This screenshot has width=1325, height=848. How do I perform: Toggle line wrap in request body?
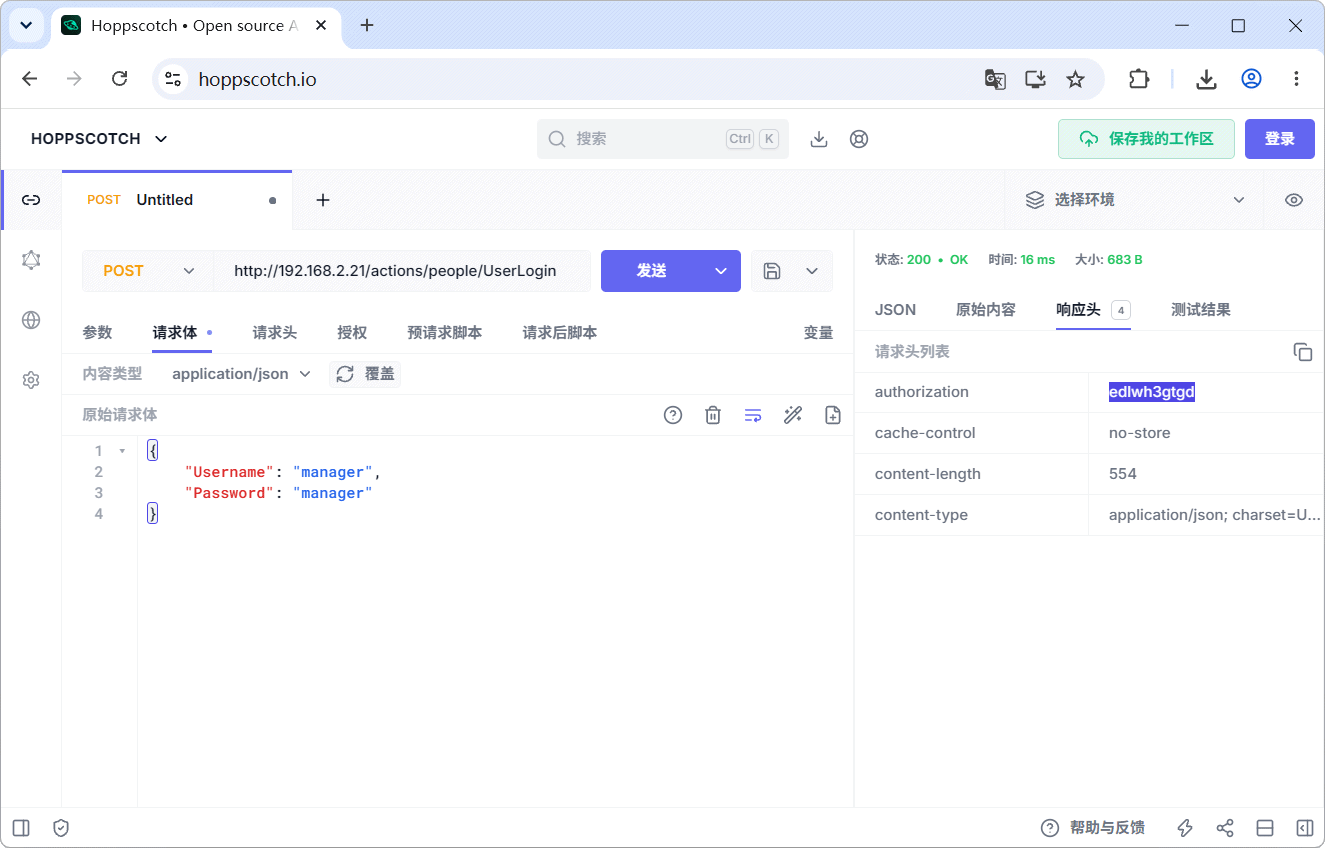tap(753, 415)
